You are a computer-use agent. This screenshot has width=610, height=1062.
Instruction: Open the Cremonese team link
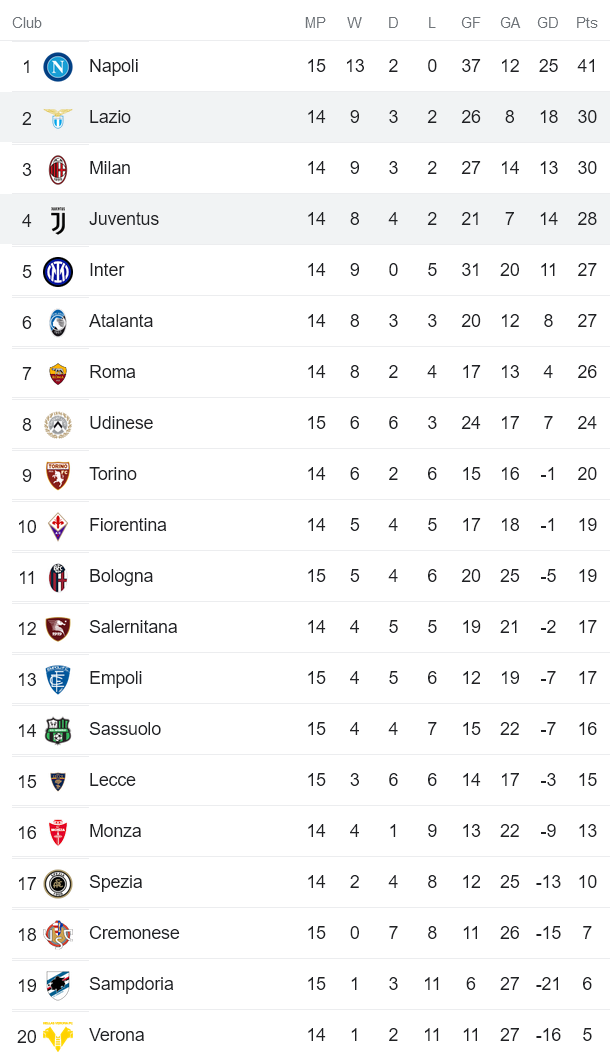click(x=134, y=933)
